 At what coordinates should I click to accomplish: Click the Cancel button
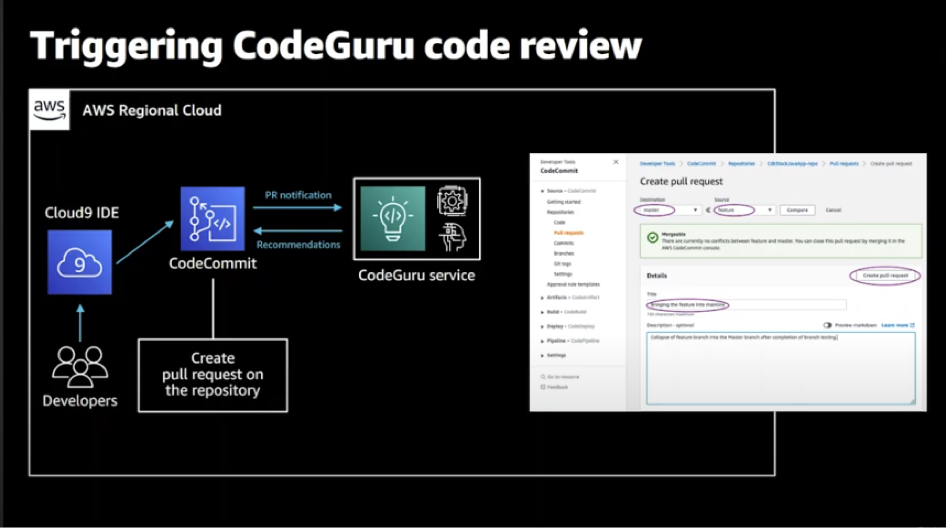(833, 210)
